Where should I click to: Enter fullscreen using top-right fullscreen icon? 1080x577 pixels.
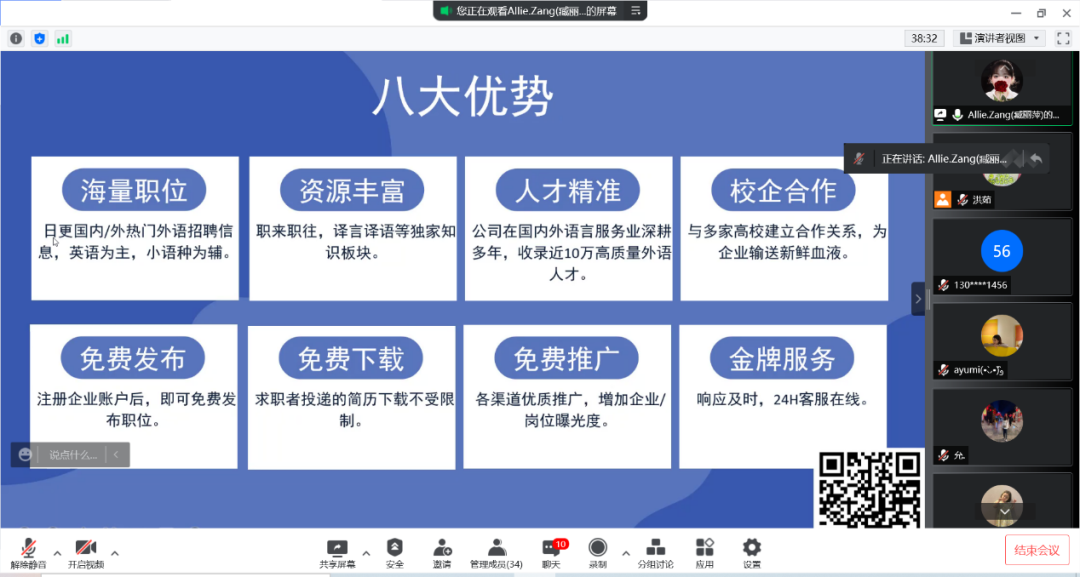tap(1063, 38)
